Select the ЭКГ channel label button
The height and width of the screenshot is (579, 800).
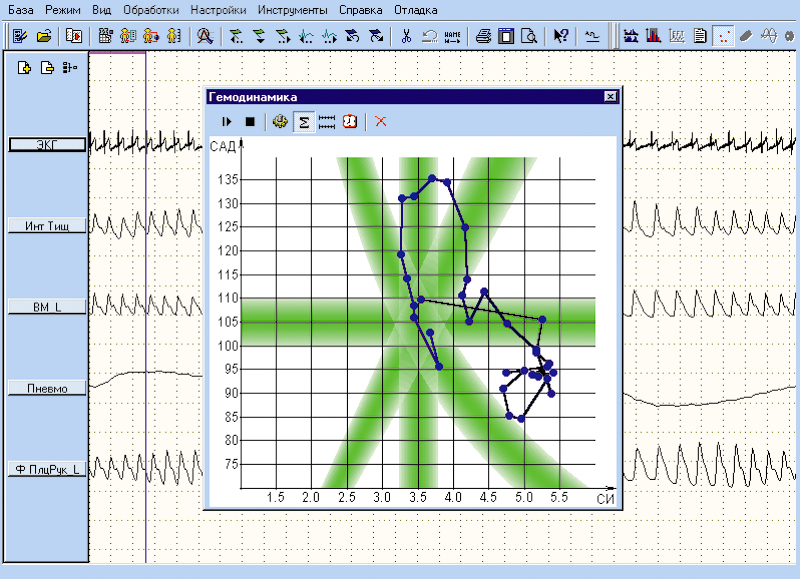46,145
